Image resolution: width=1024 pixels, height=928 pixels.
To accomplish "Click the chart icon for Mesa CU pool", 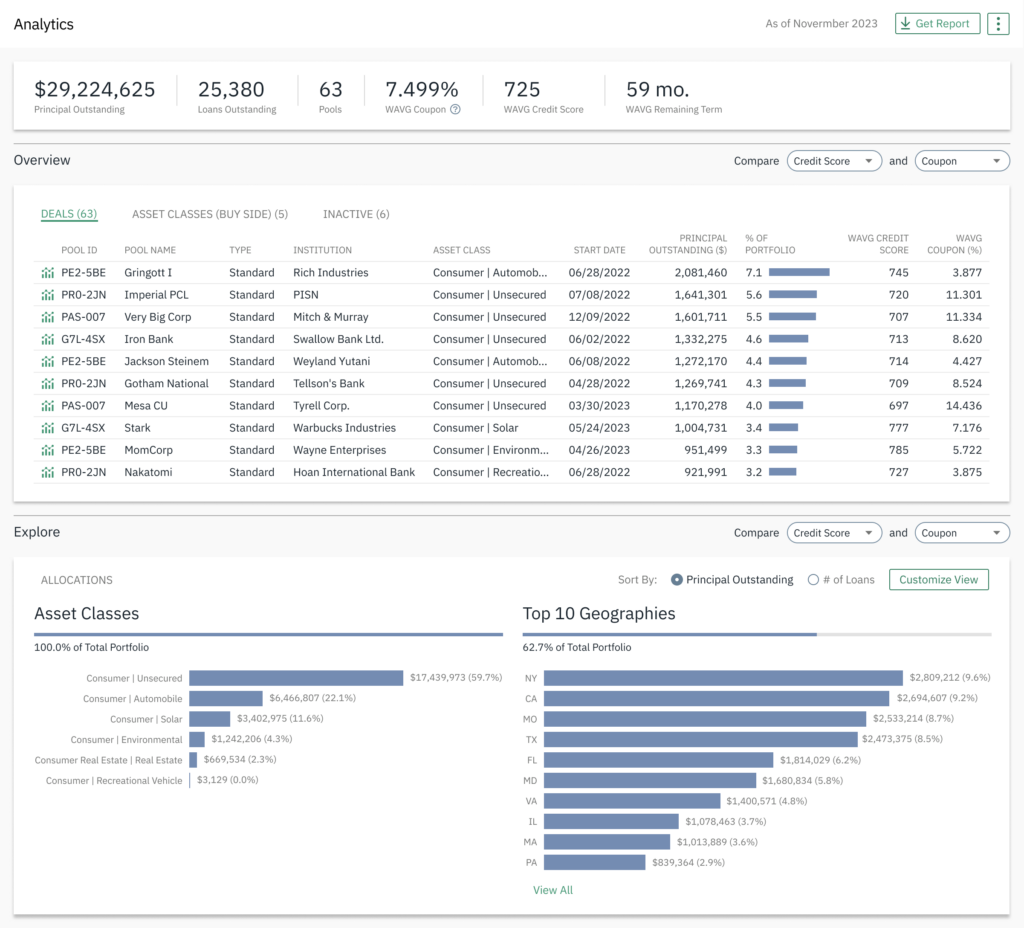I will point(47,406).
